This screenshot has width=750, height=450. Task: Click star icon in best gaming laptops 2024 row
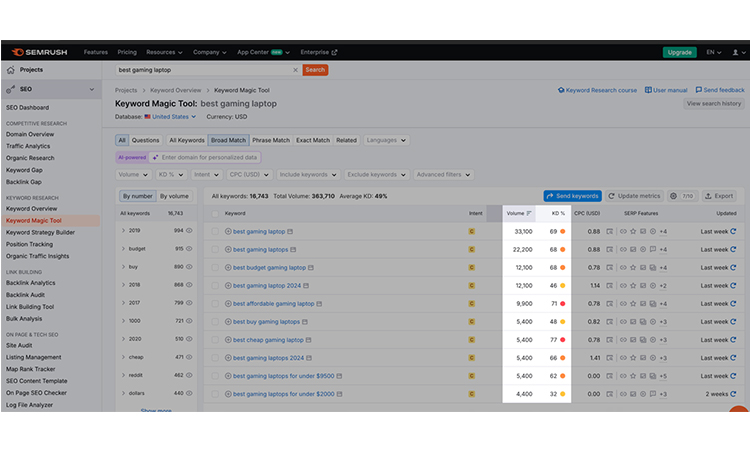click(633, 358)
